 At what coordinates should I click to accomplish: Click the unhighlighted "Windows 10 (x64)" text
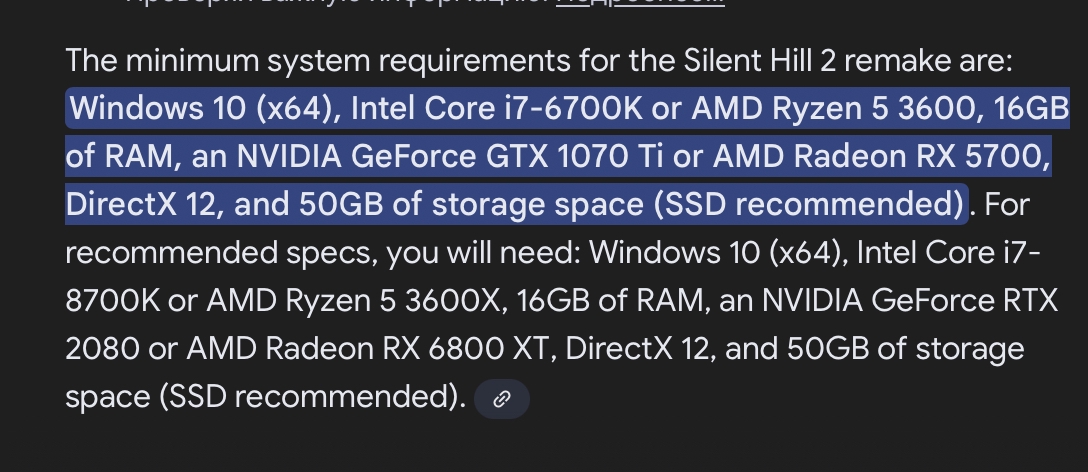click(720, 253)
